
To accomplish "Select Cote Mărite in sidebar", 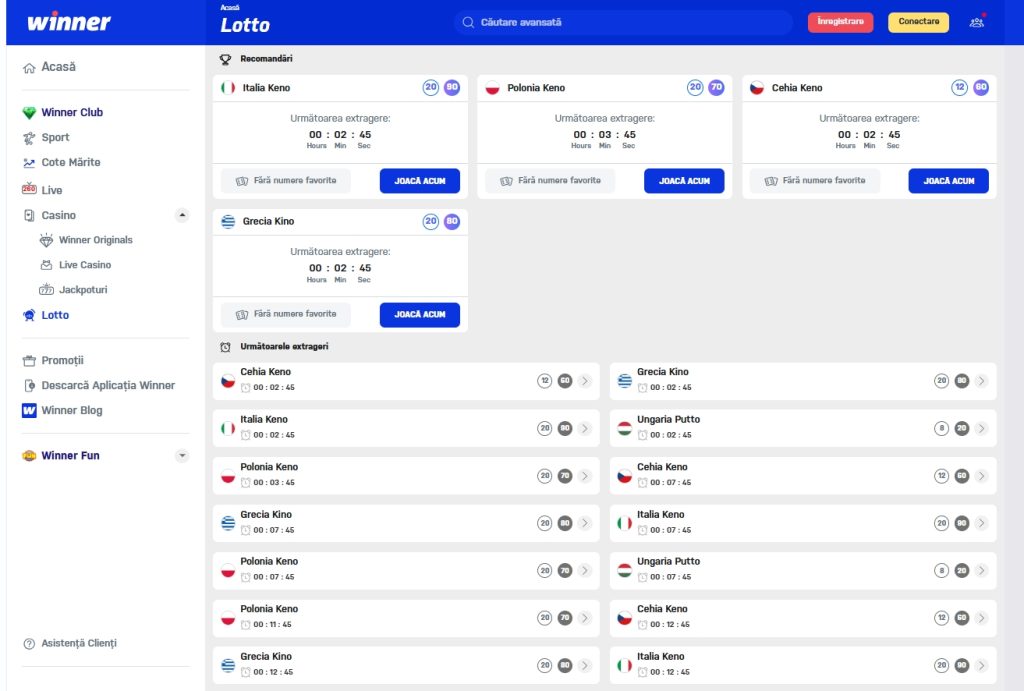I will coord(71,162).
